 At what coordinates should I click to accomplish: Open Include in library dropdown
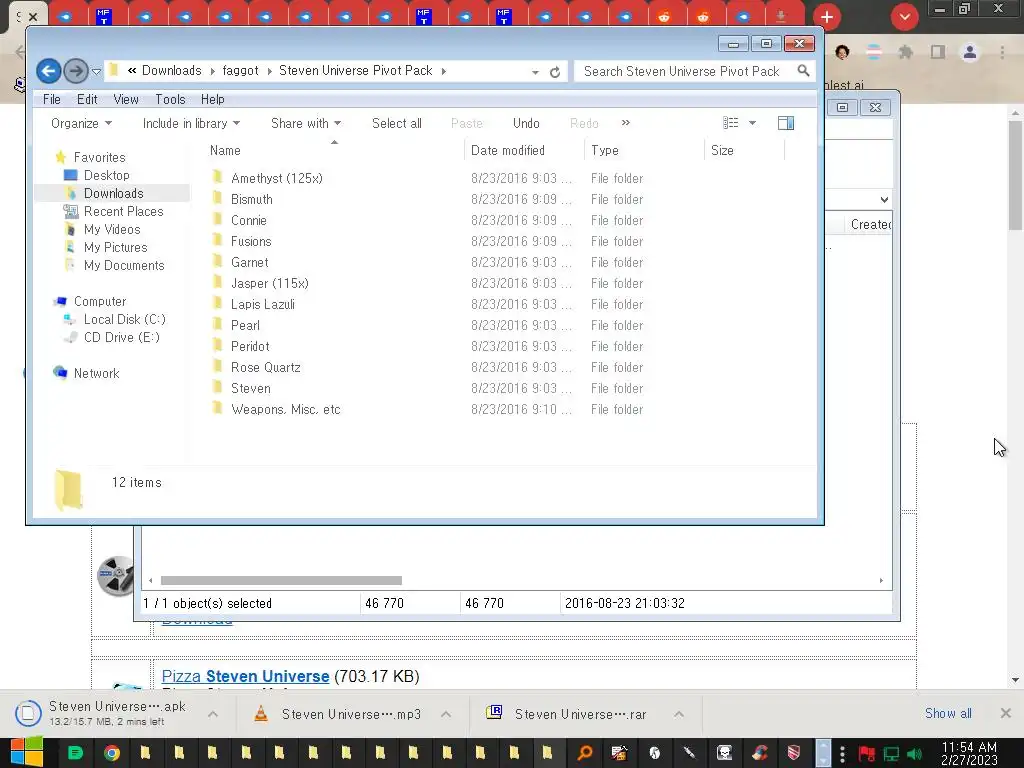click(x=191, y=123)
